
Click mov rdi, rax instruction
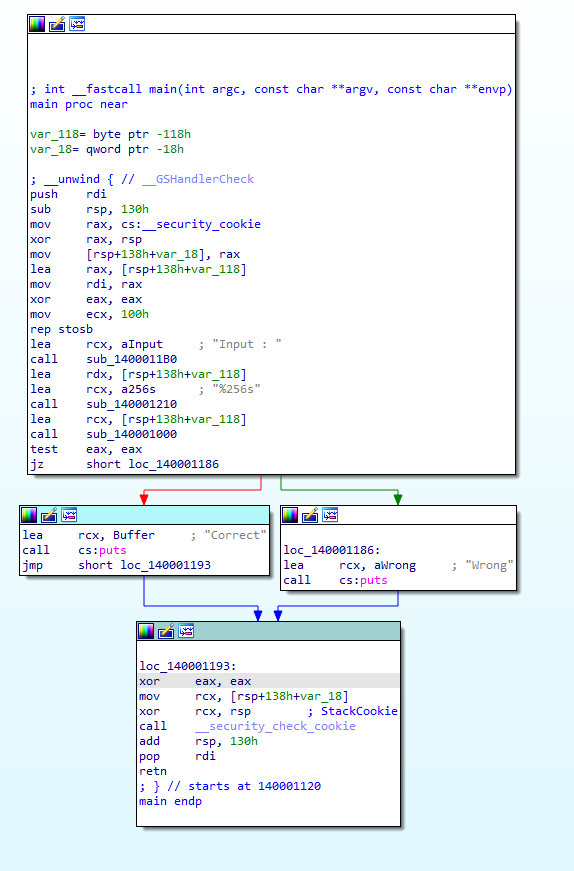(x=86, y=284)
